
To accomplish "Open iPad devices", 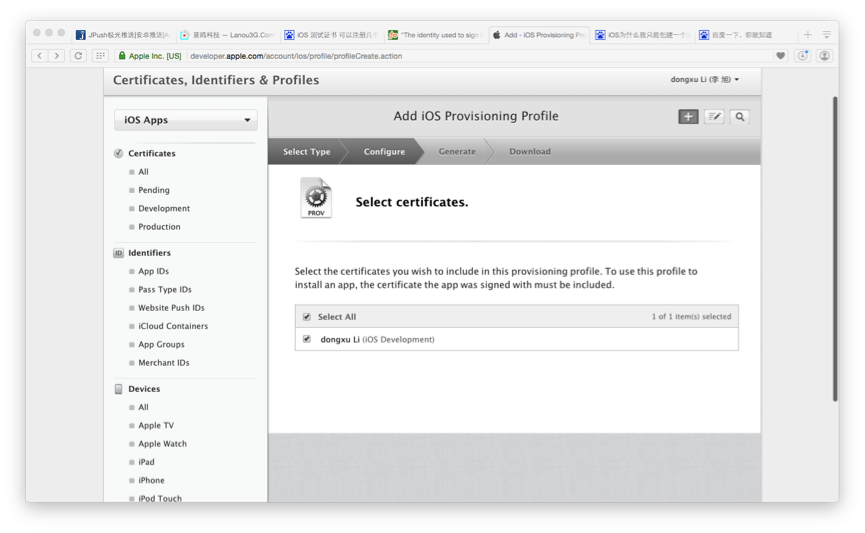I will tap(146, 462).
